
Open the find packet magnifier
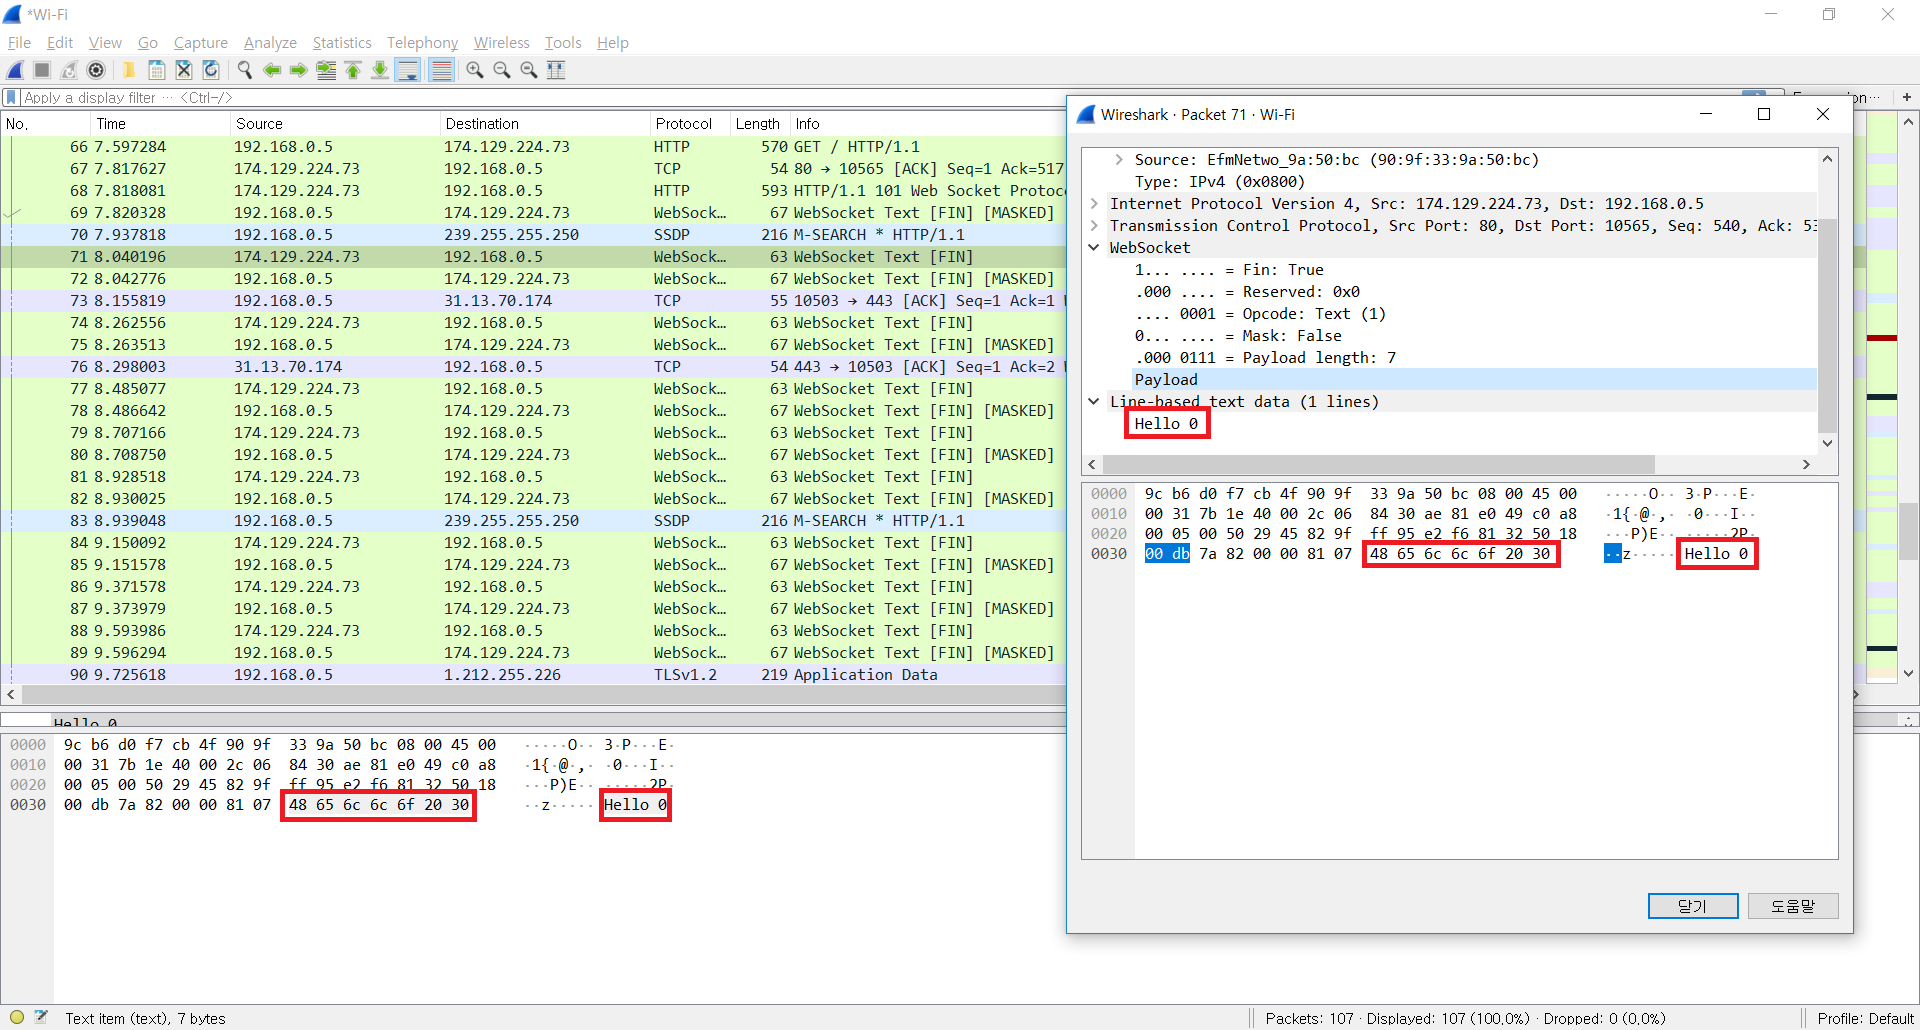coord(244,70)
